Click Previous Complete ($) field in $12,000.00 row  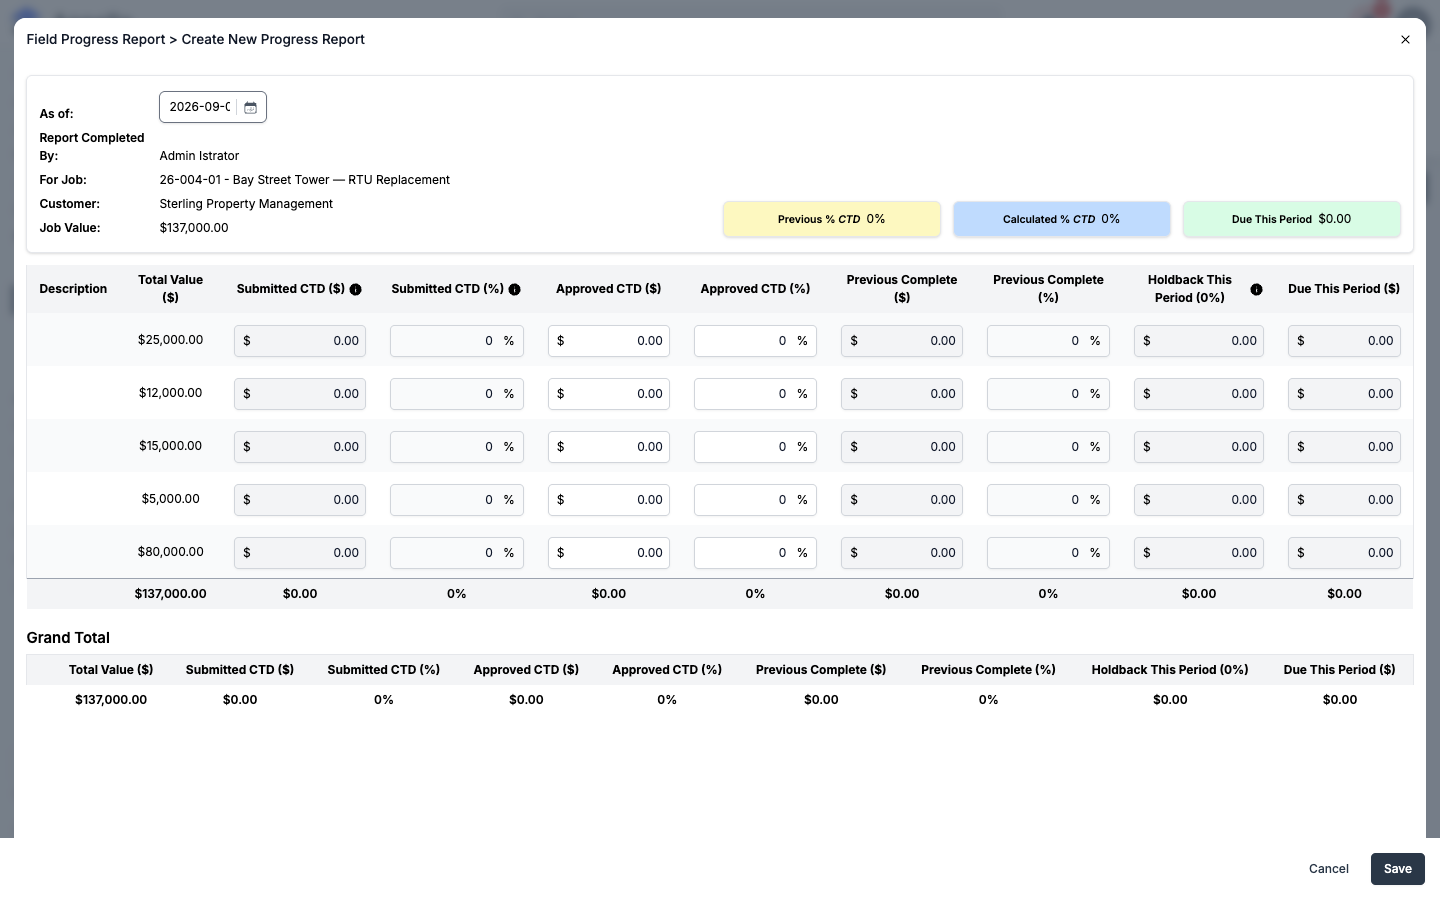click(x=902, y=394)
